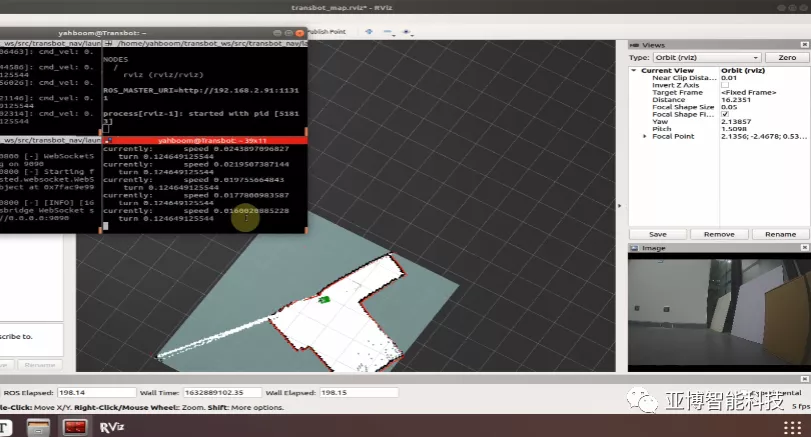Click the blue add-tool plus icon in toolbar
Screen dimensions: 811x437
tap(369, 32)
